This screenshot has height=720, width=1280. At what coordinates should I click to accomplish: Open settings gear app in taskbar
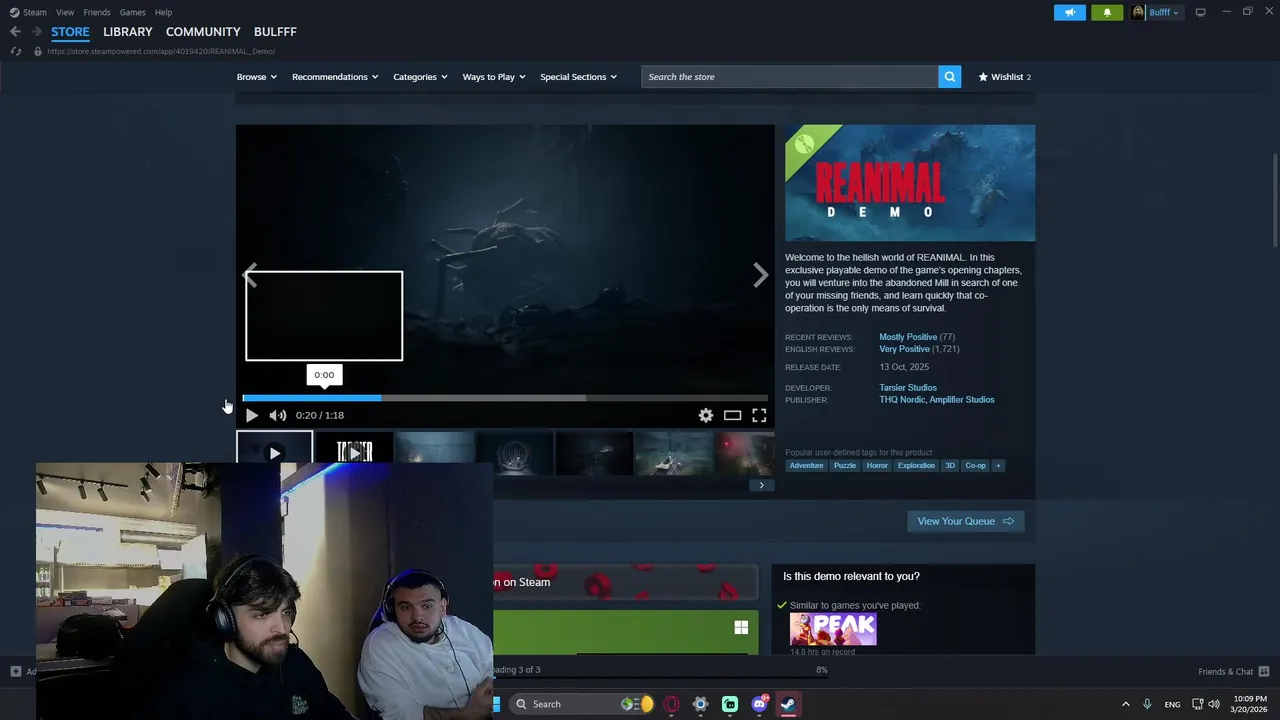[700, 704]
